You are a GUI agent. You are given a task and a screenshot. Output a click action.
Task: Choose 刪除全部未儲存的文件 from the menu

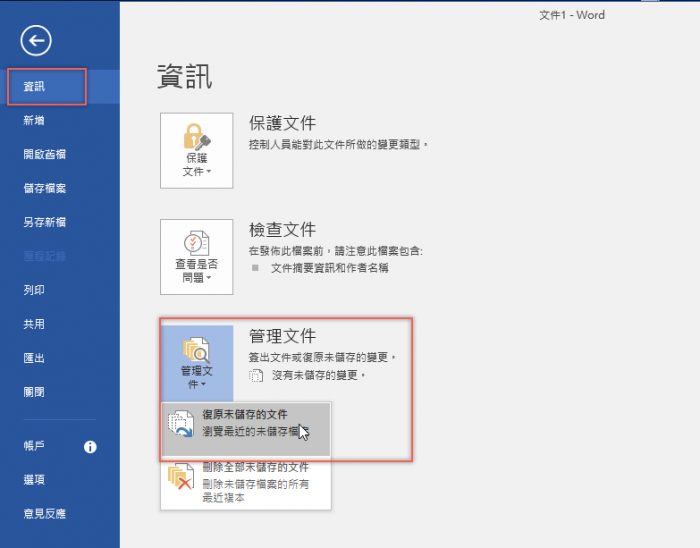pos(246,482)
